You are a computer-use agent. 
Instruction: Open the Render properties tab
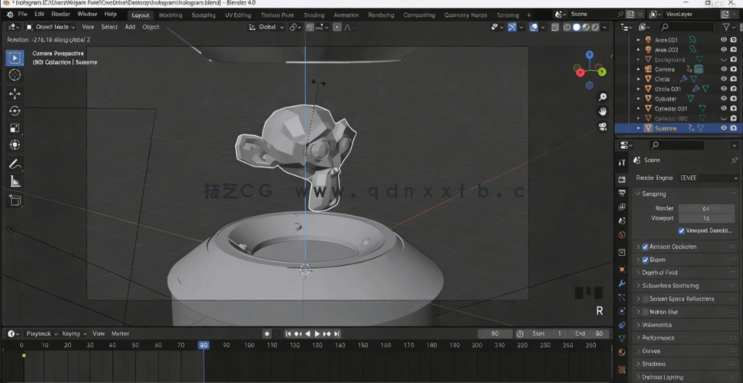pyautogui.click(x=622, y=179)
